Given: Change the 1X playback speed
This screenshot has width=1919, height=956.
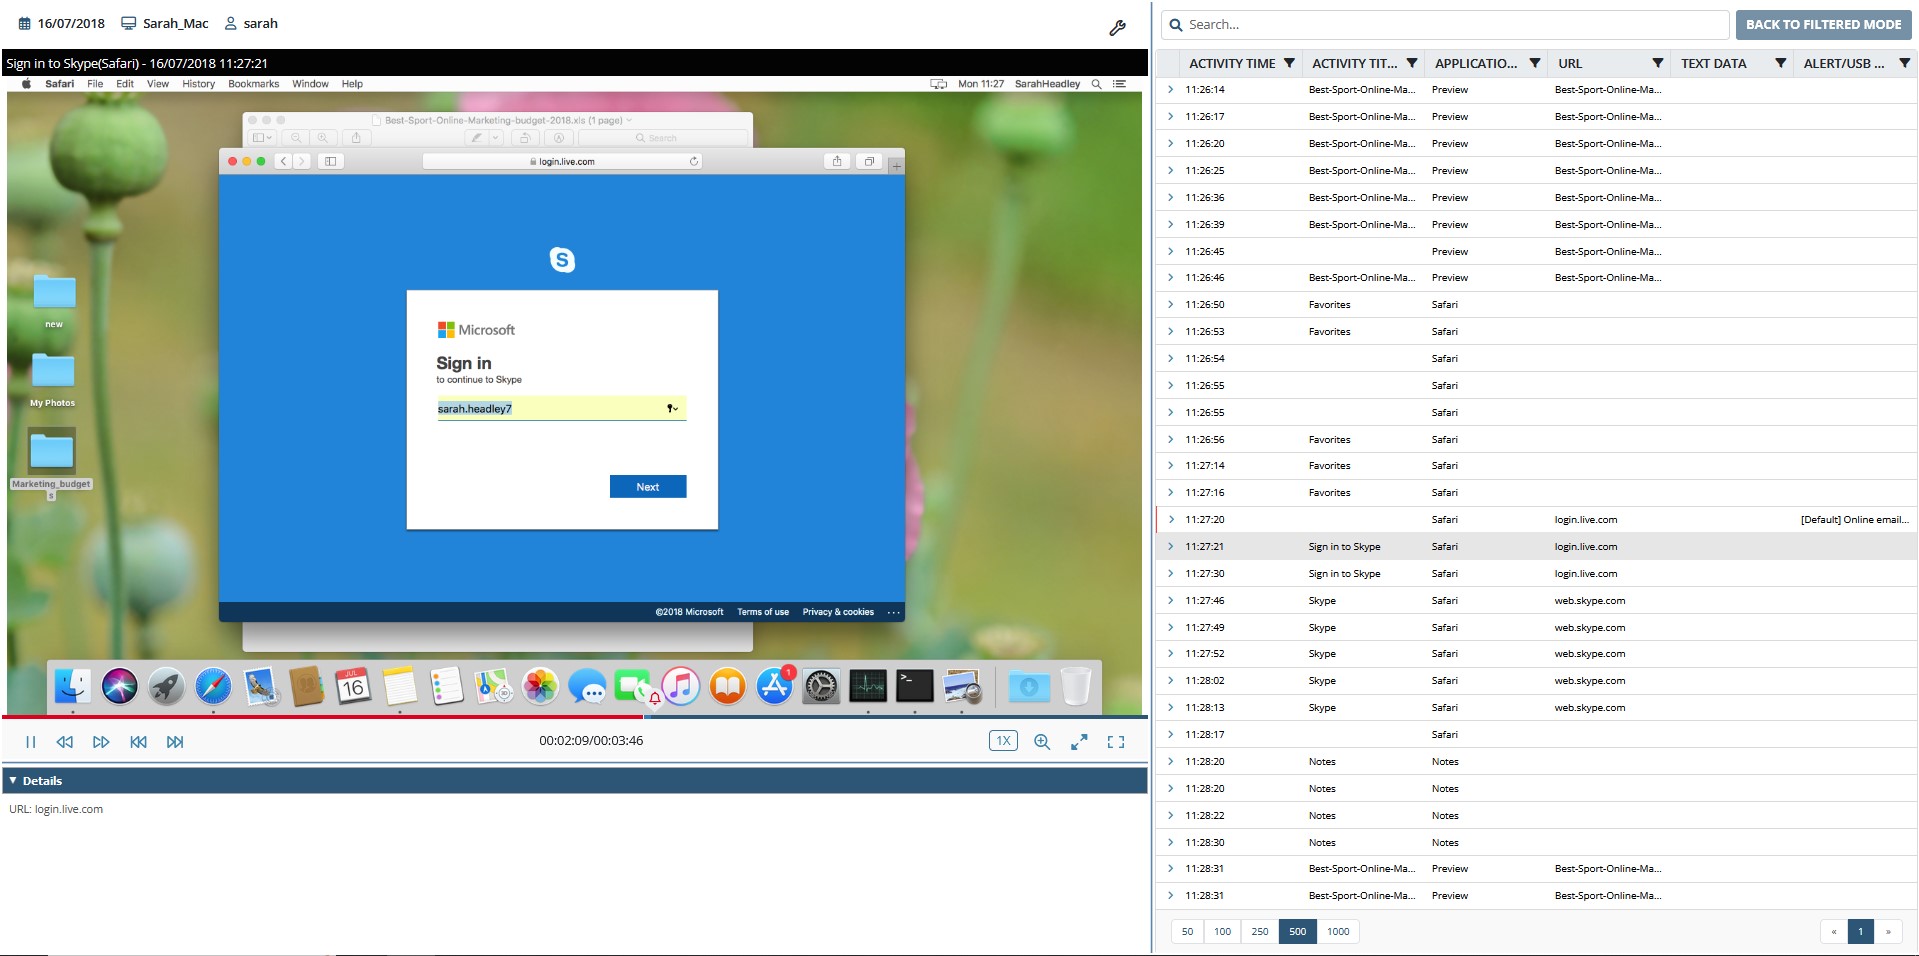Looking at the screenshot, I should coord(1003,741).
